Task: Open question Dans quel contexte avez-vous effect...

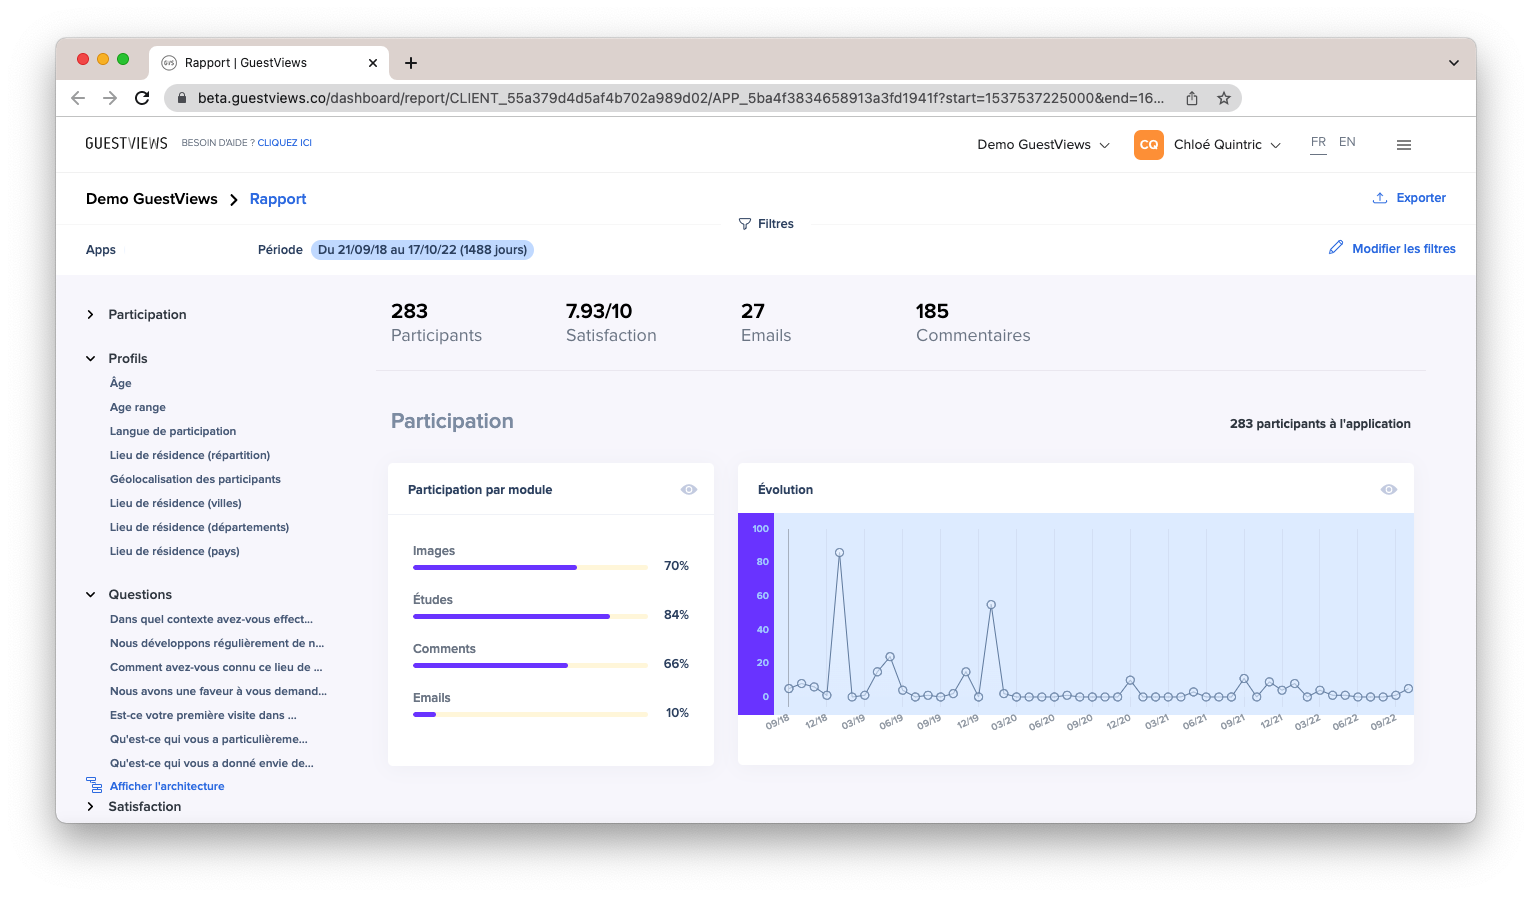Action: click(211, 620)
